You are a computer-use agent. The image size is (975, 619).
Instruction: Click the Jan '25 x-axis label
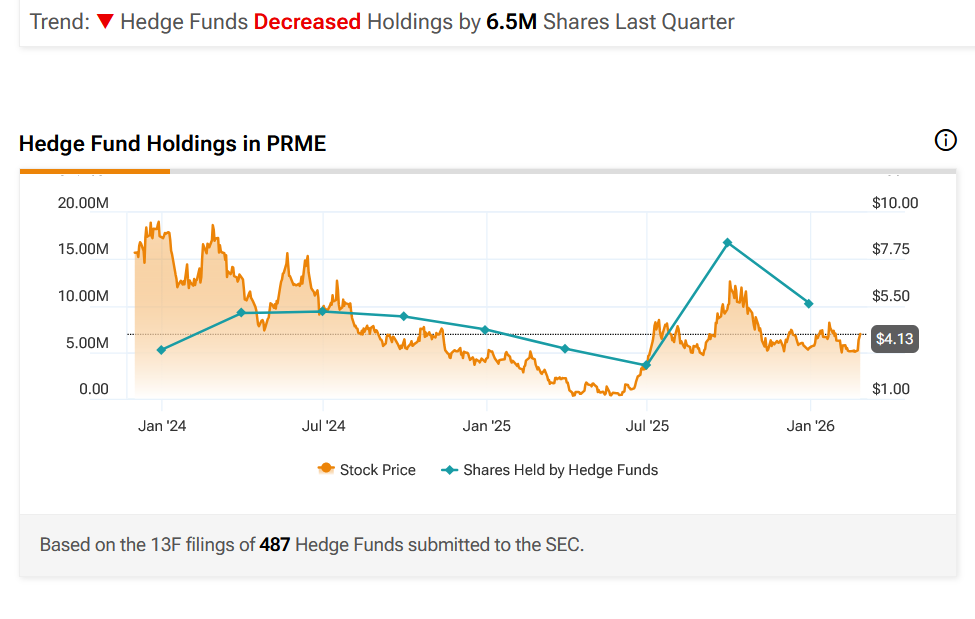pyautogui.click(x=487, y=426)
